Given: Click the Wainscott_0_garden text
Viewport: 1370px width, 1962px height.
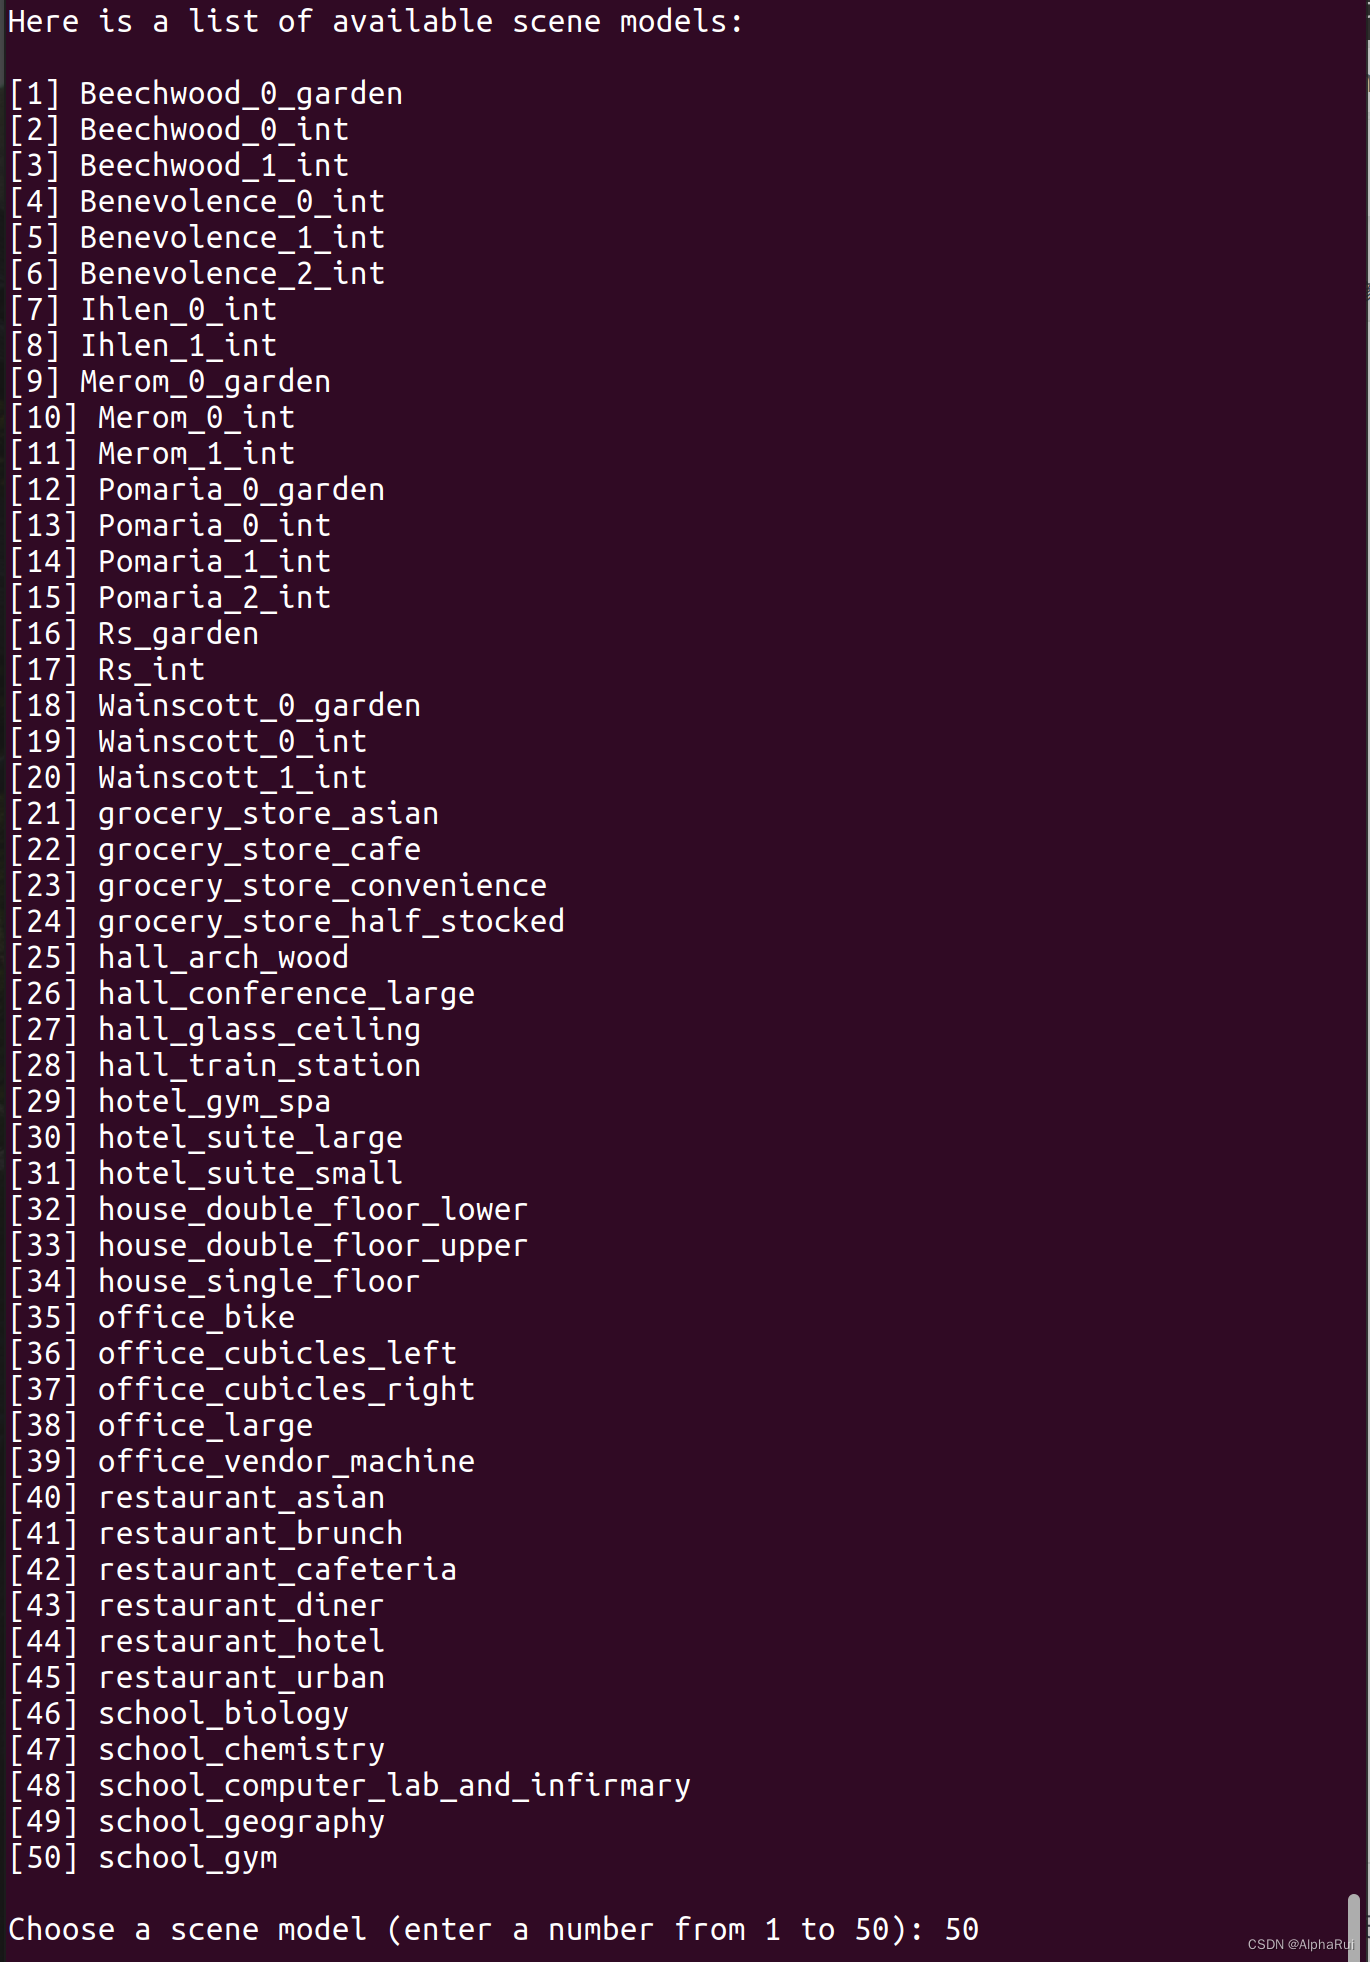Looking at the screenshot, I should click(259, 706).
